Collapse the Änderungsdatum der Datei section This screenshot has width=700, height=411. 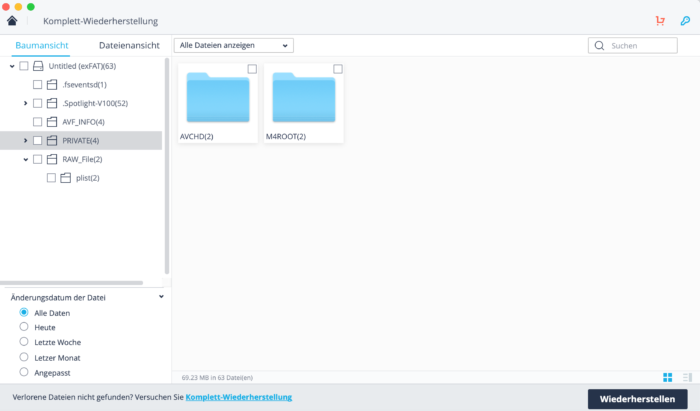161,297
